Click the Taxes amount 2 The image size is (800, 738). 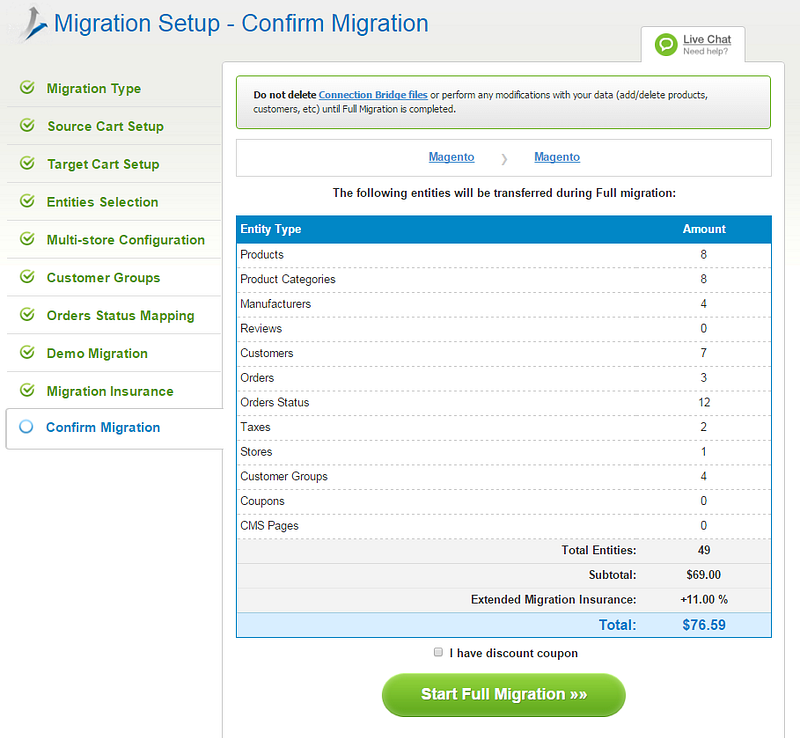pos(704,427)
